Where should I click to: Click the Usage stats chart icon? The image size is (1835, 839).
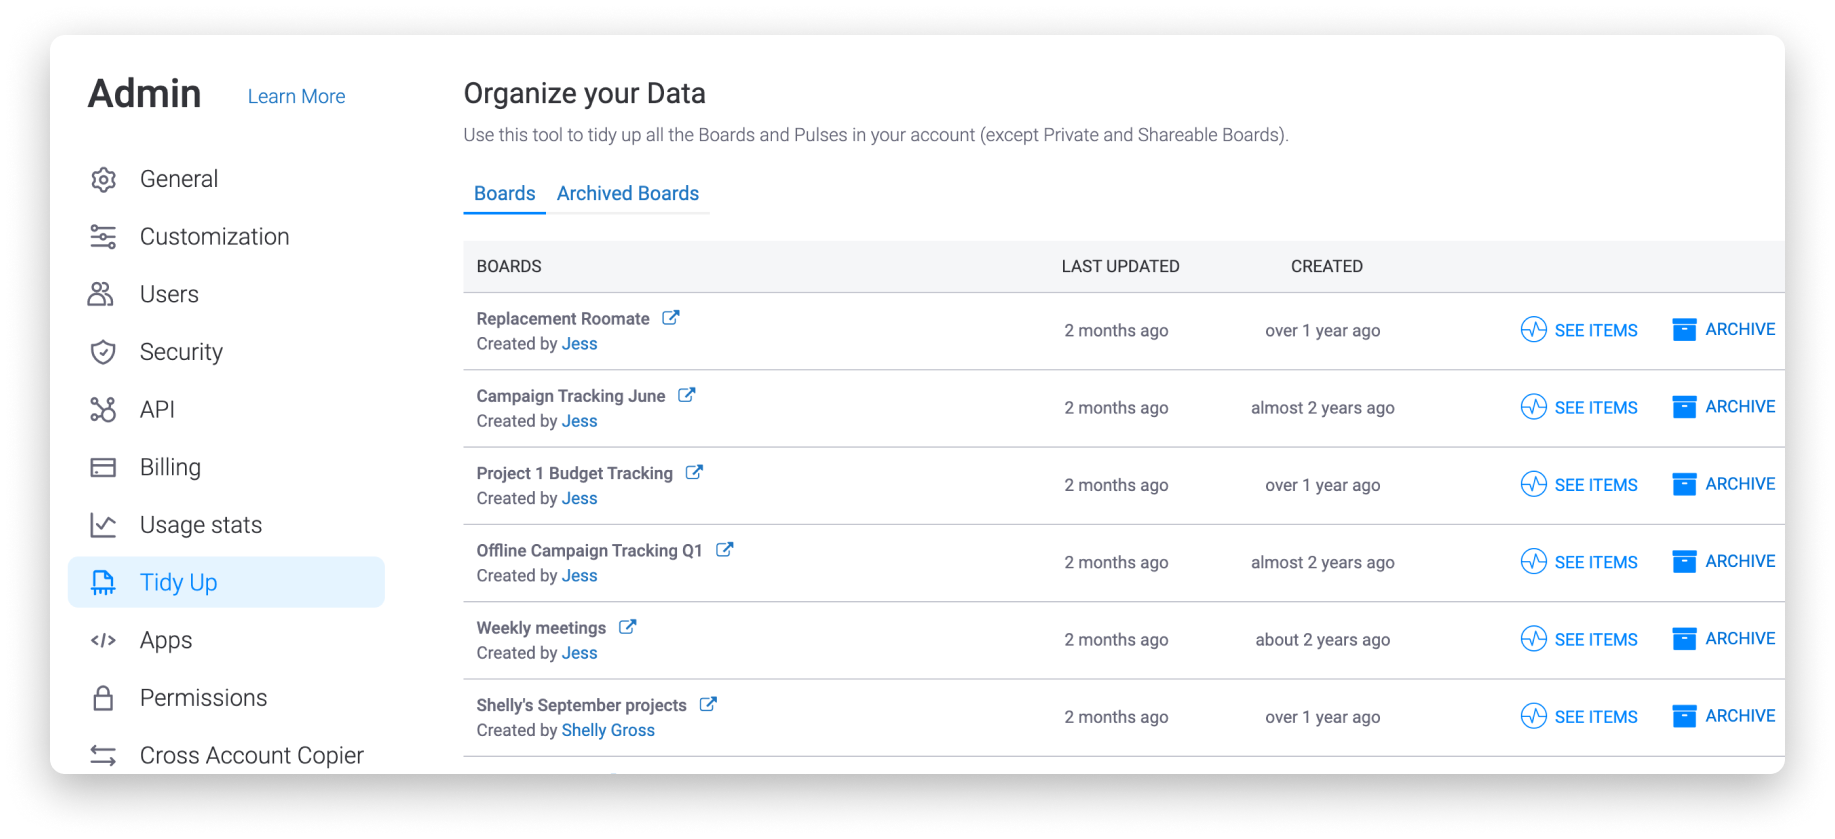click(103, 525)
